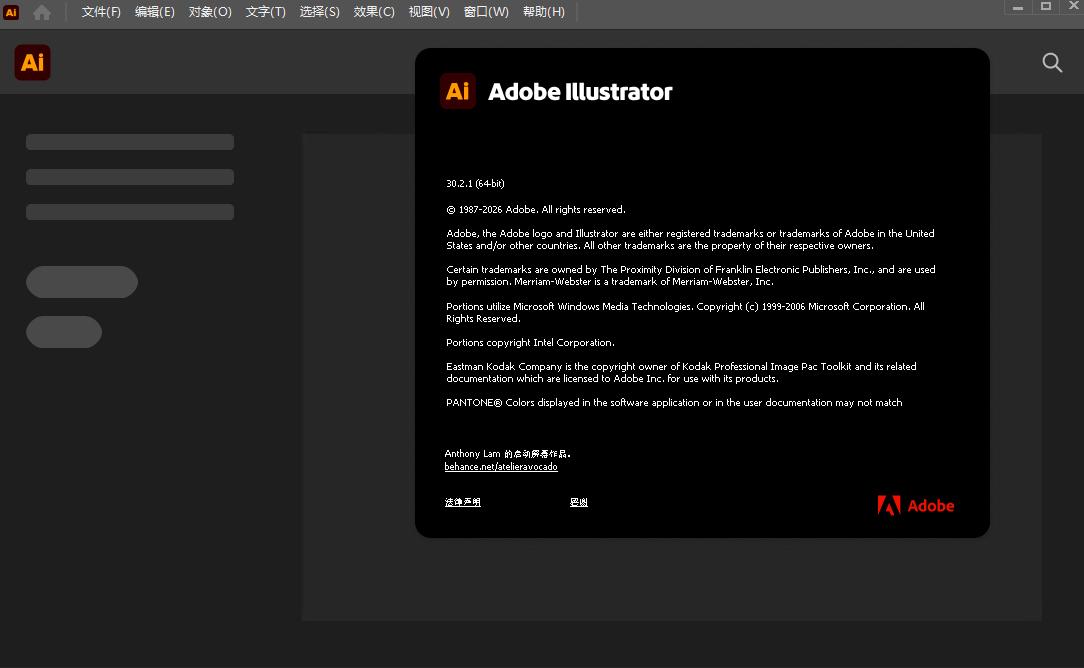Click the small pill-shaped placeholder in the sidebar
Image resolution: width=1084 pixels, height=668 pixels.
63,332
